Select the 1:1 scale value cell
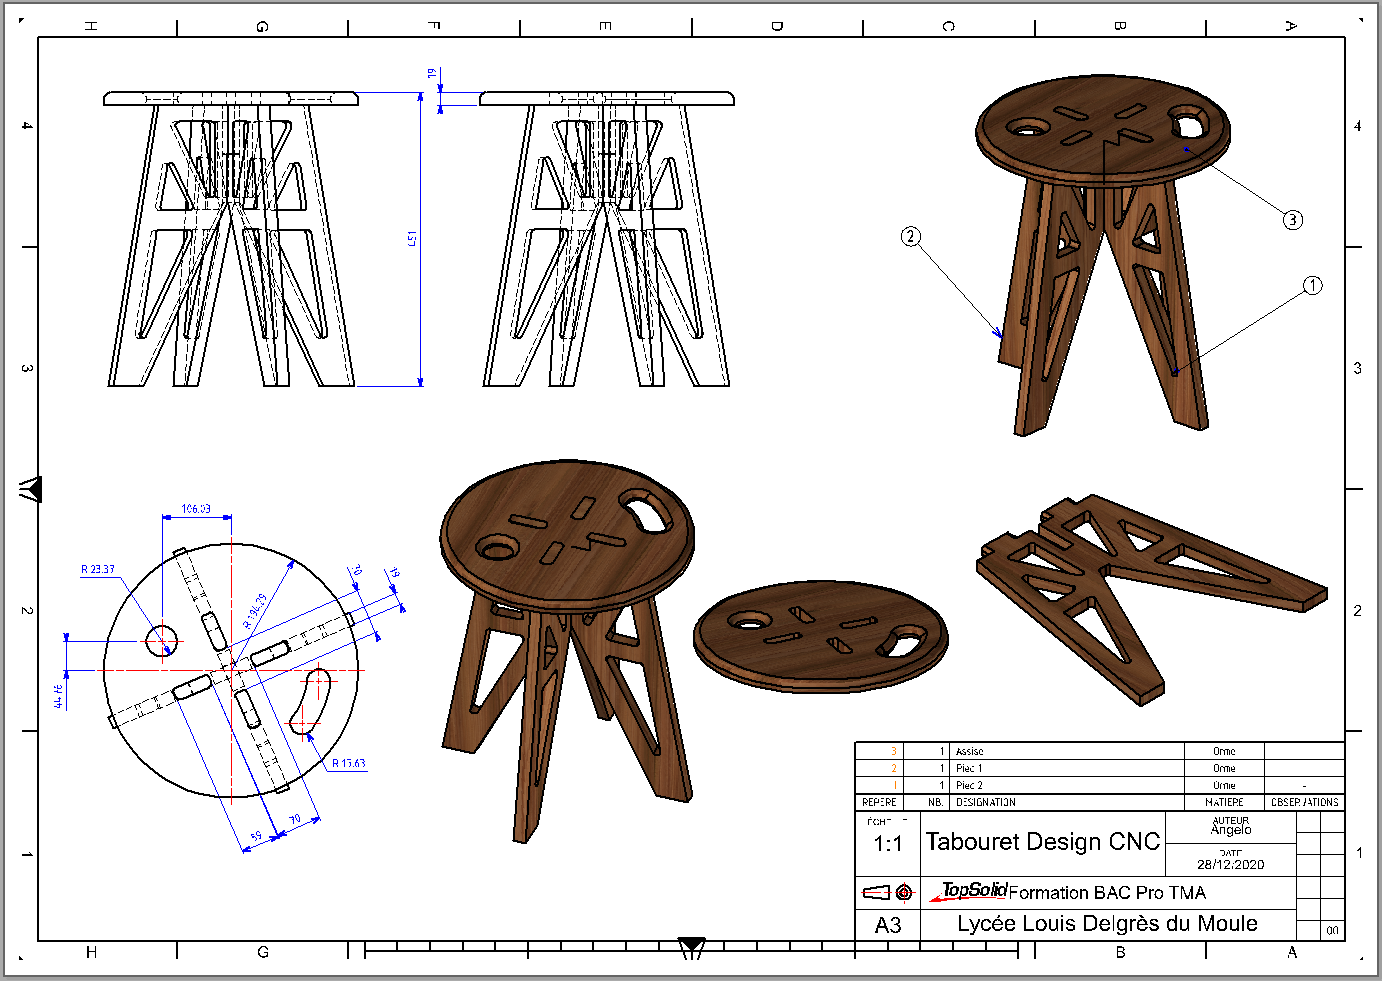 tap(887, 844)
